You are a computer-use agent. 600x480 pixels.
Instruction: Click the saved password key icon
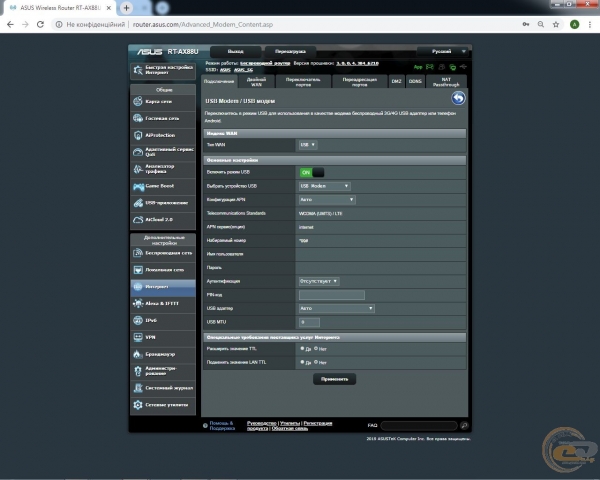526,24
